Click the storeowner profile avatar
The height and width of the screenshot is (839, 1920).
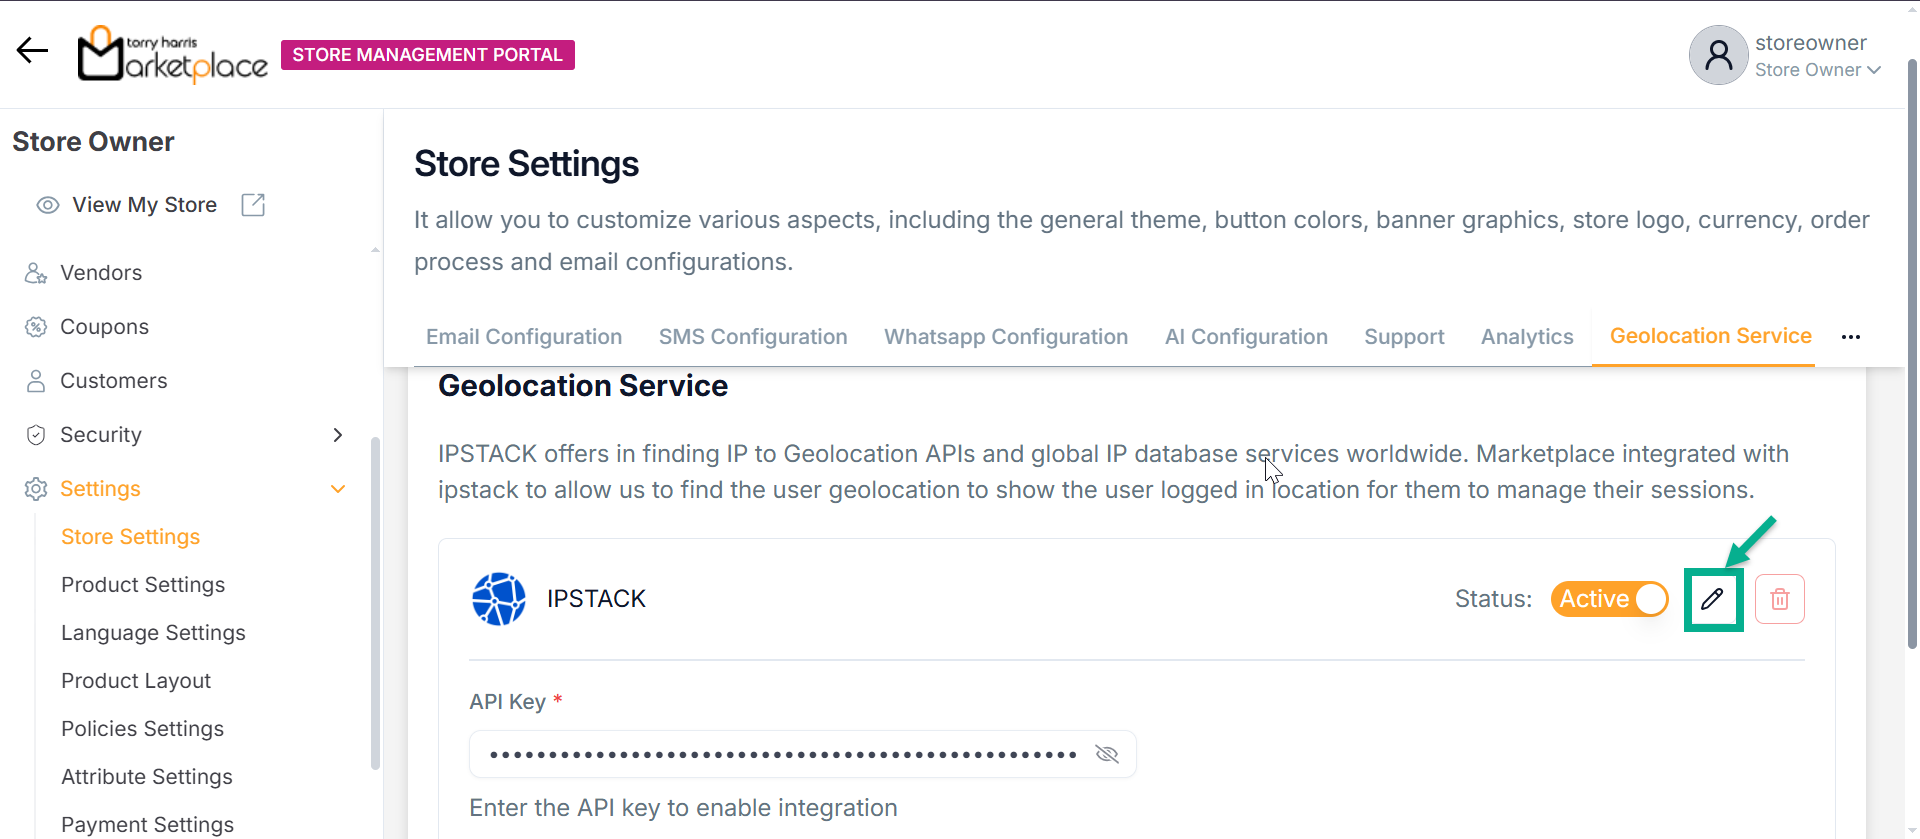pos(1718,55)
